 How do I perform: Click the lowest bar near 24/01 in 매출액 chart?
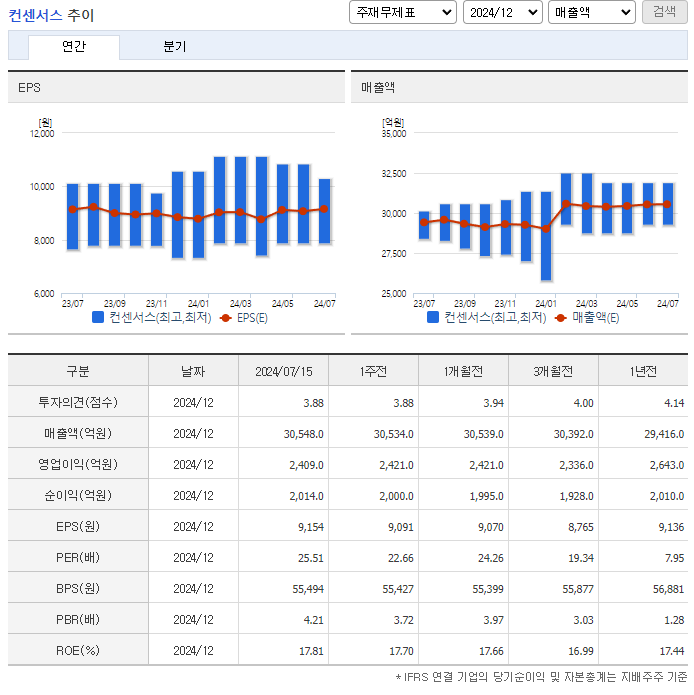[x=546, y=236]
